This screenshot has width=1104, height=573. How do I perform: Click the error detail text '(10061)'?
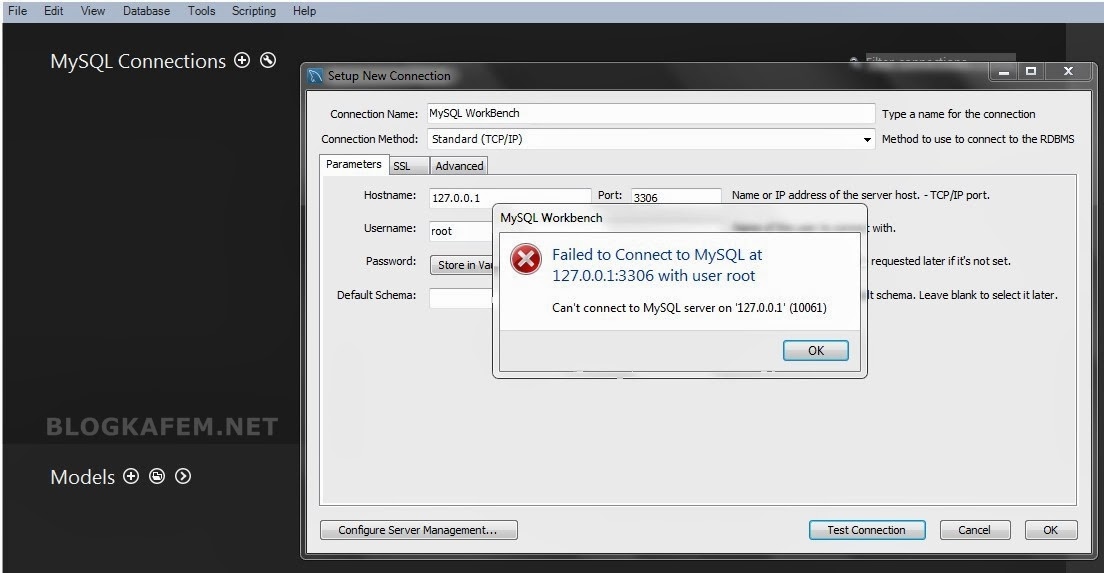point(808,308)
